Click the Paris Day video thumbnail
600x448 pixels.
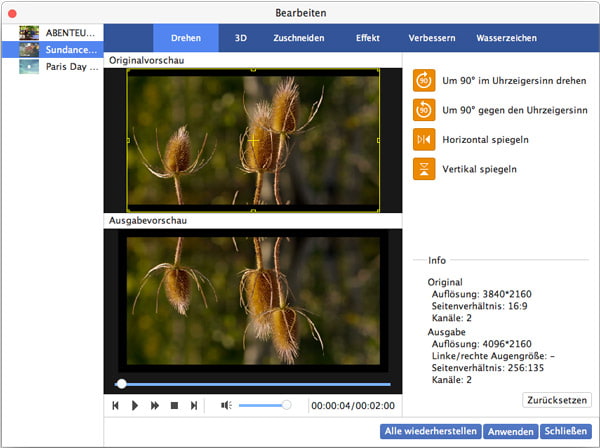coord(29,67)
